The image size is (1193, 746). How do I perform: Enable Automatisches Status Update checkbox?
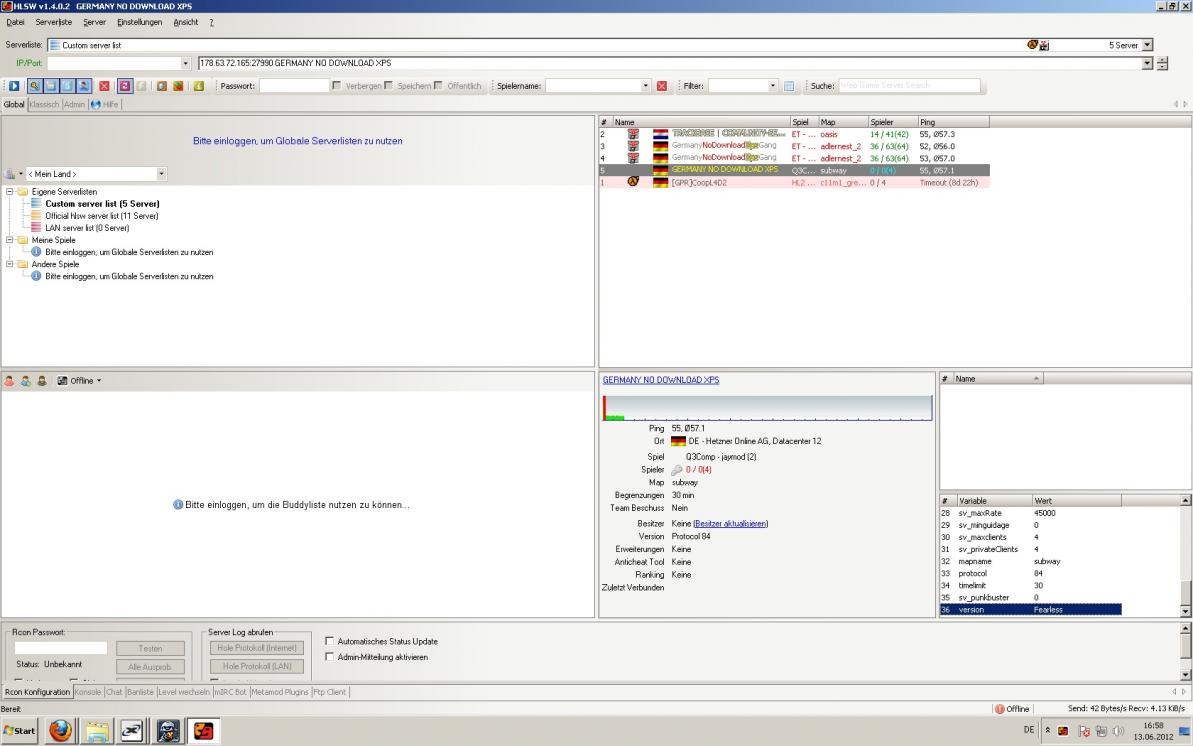pyautogui.click(x=331, y=641)
